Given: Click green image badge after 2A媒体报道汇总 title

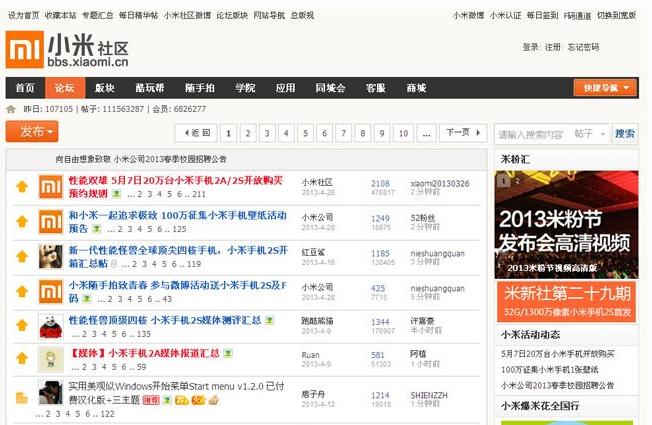Looking at the screenshot, I should 228,353.
